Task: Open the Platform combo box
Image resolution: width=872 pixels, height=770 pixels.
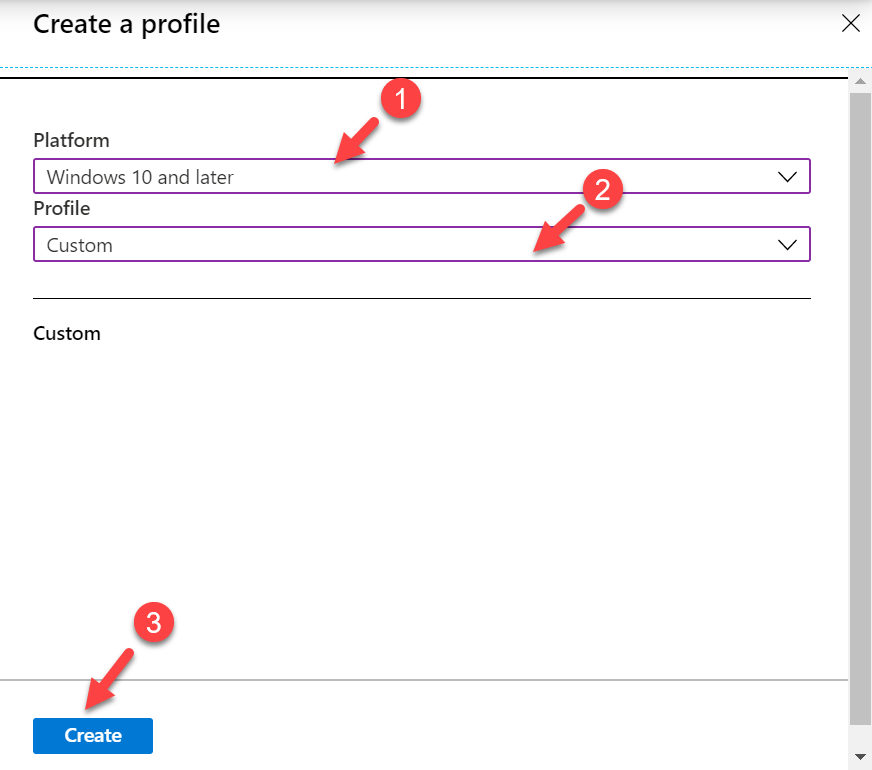Action: pos(422,176)
